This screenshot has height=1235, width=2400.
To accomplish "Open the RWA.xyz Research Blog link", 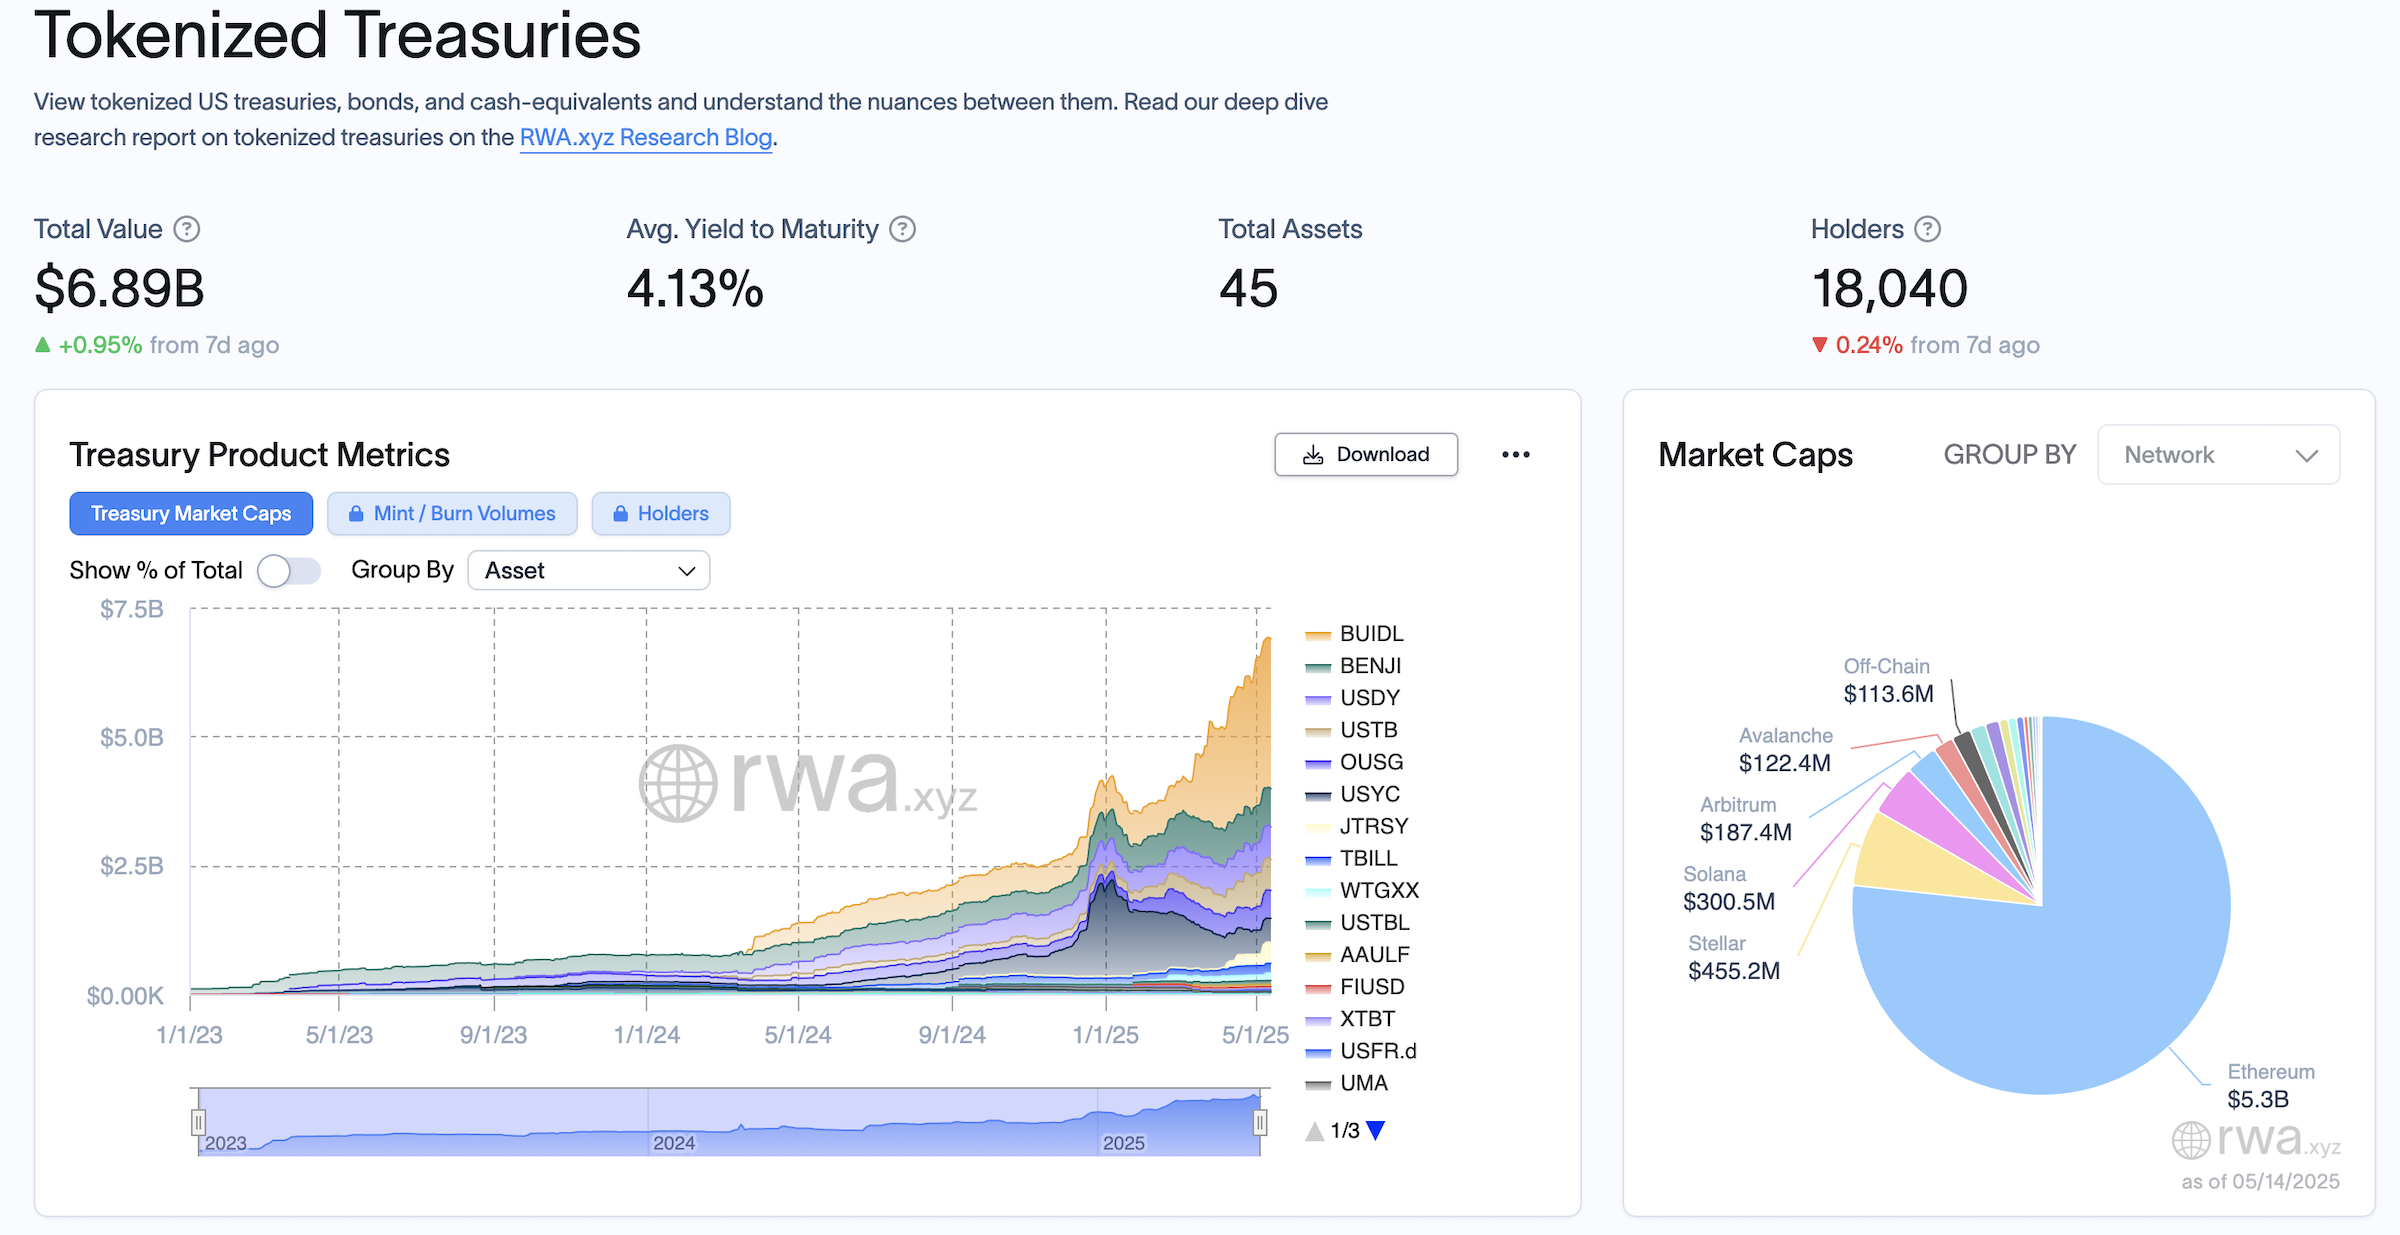I will pyautogui.click(x=645, y=137).
